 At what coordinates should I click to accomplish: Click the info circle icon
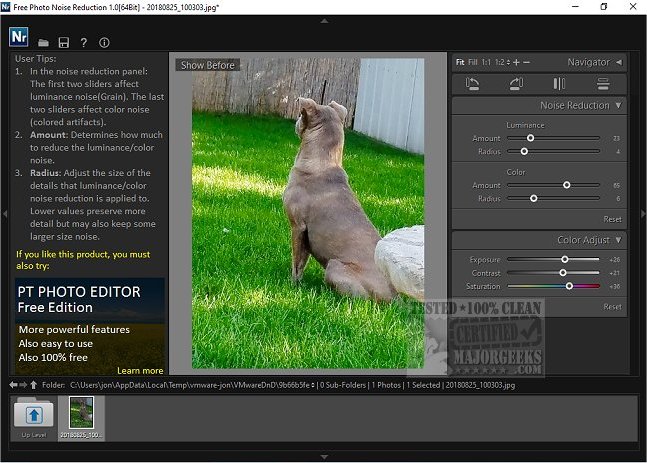coord(104,43)
